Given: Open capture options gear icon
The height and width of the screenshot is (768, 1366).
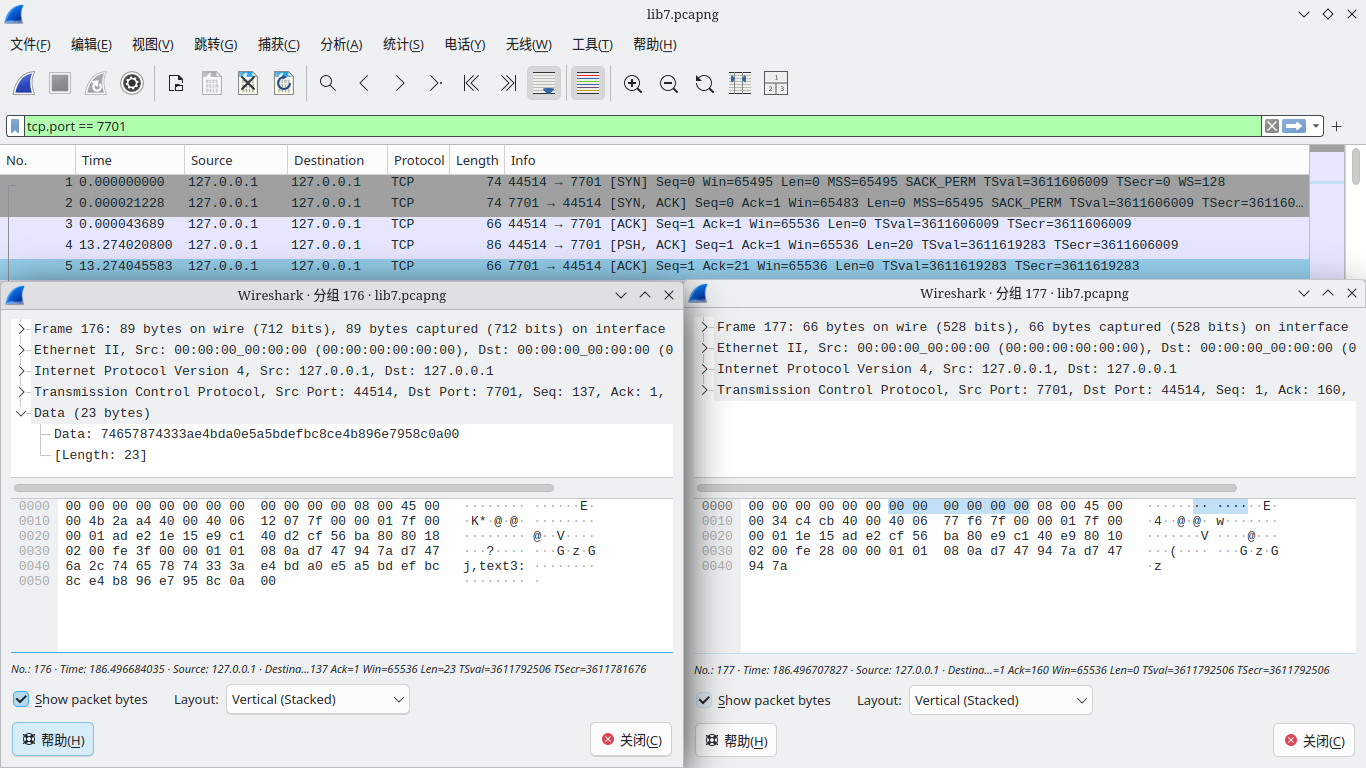Looking at the screenshot, I should click(132, 84).
